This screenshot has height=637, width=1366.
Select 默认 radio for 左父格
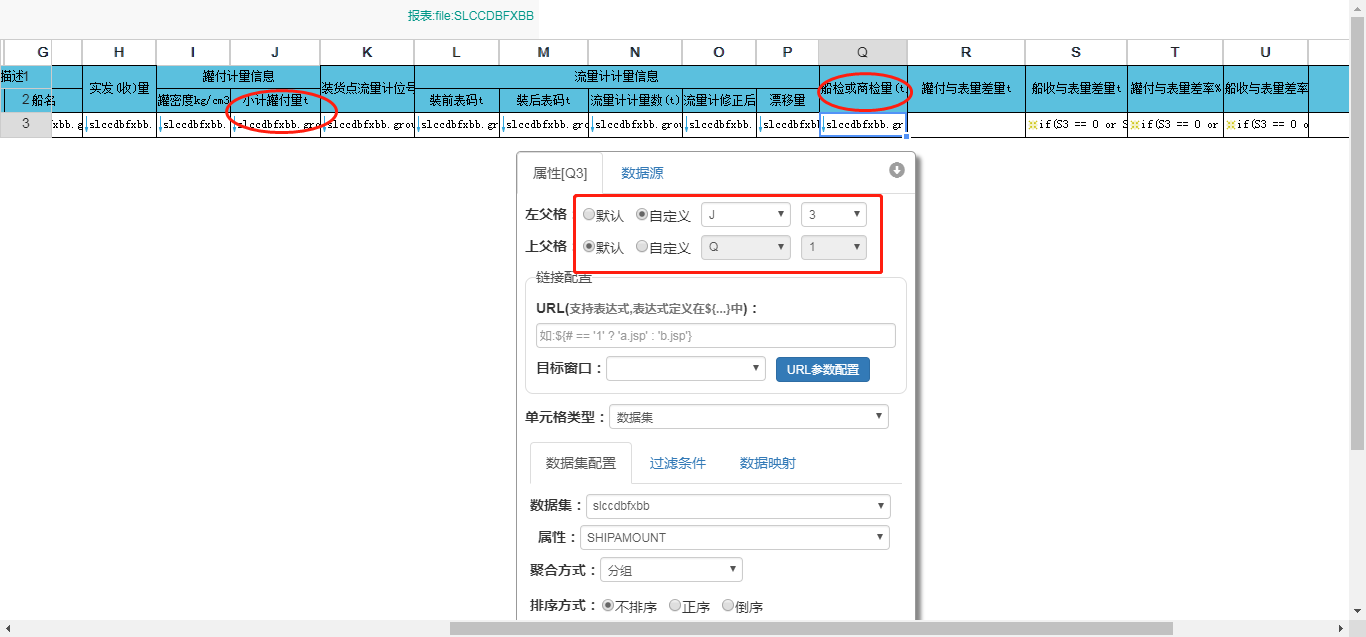pyautogui.click(x=590, y=213)
